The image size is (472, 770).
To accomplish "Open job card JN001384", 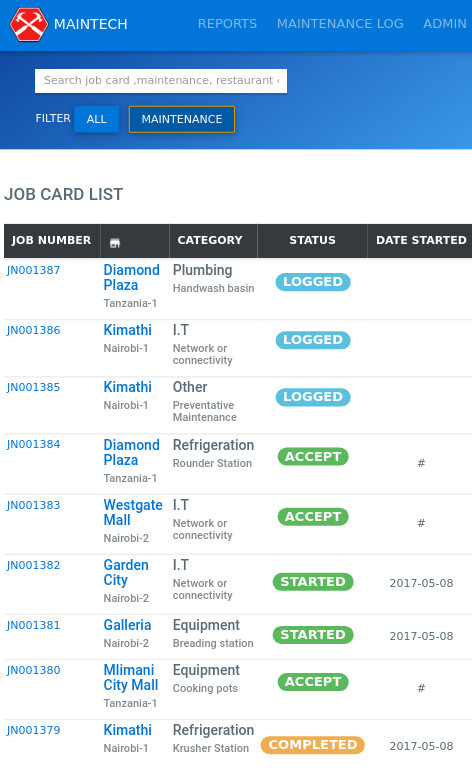I will coord(33,444).
